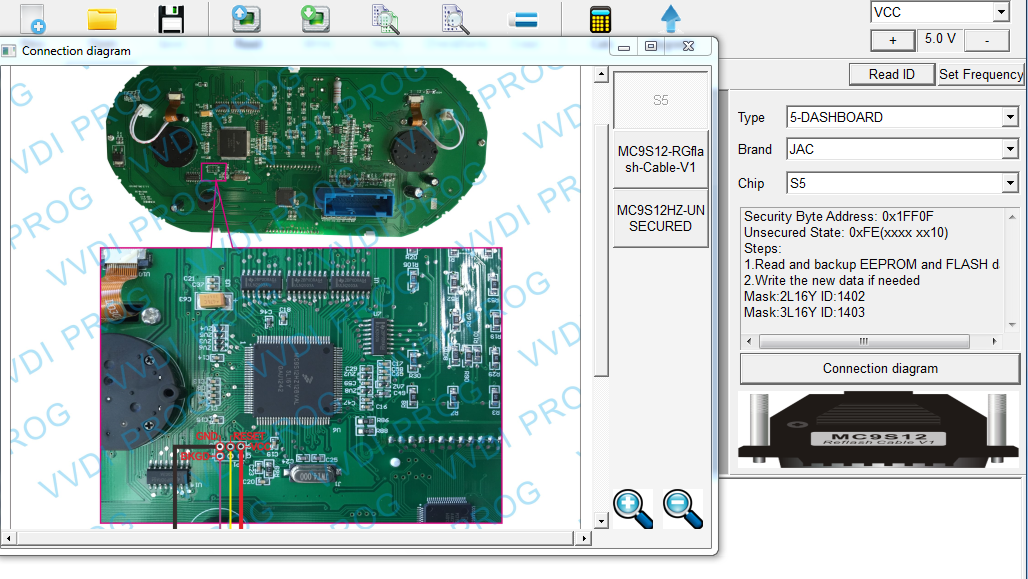Screen dimensions: 1028x579
Task: Select the S5 diagram tab
Action: click(x=660, y=100)
